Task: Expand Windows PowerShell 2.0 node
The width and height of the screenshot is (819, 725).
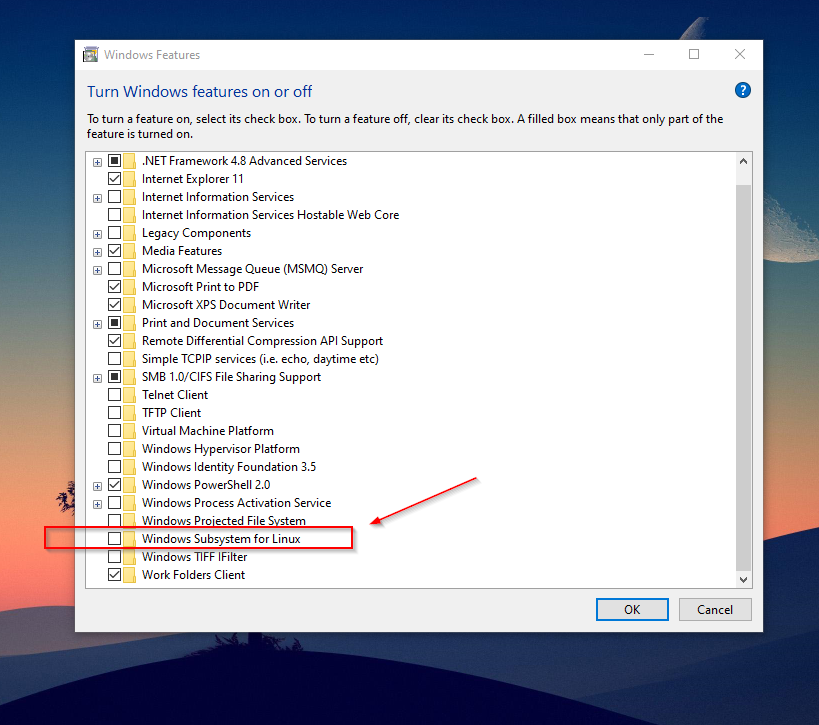Action: [97, 486]
